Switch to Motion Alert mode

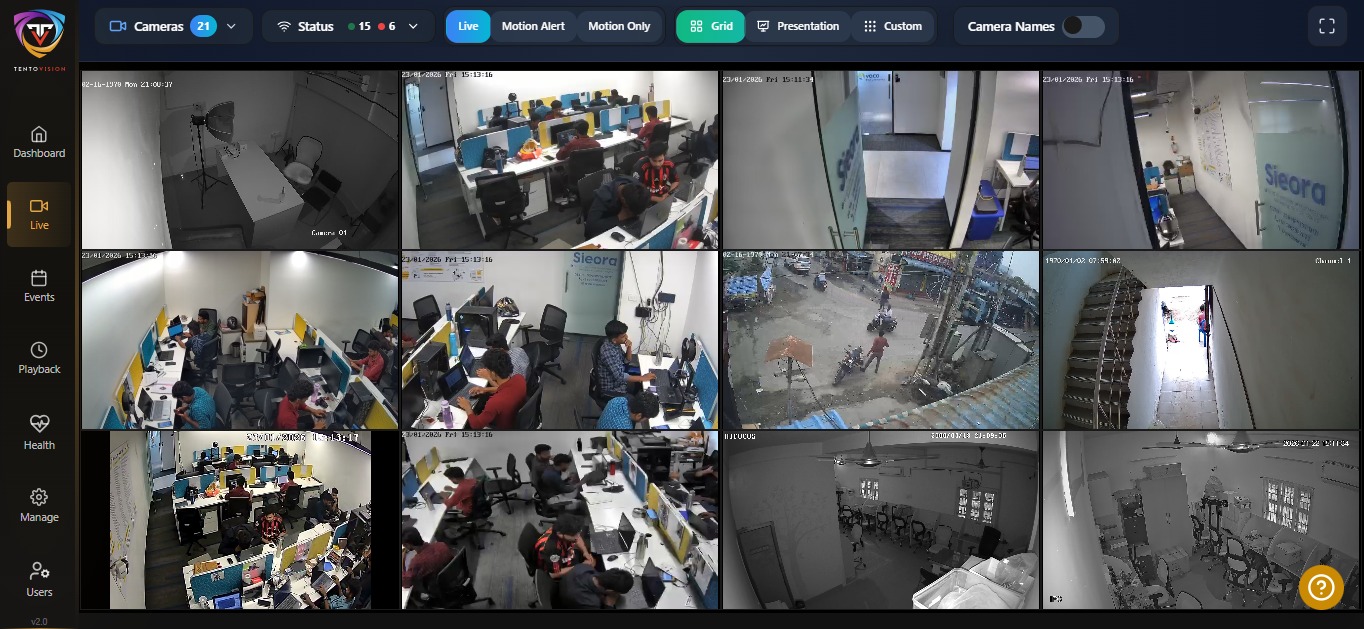(x=533, y=27)
